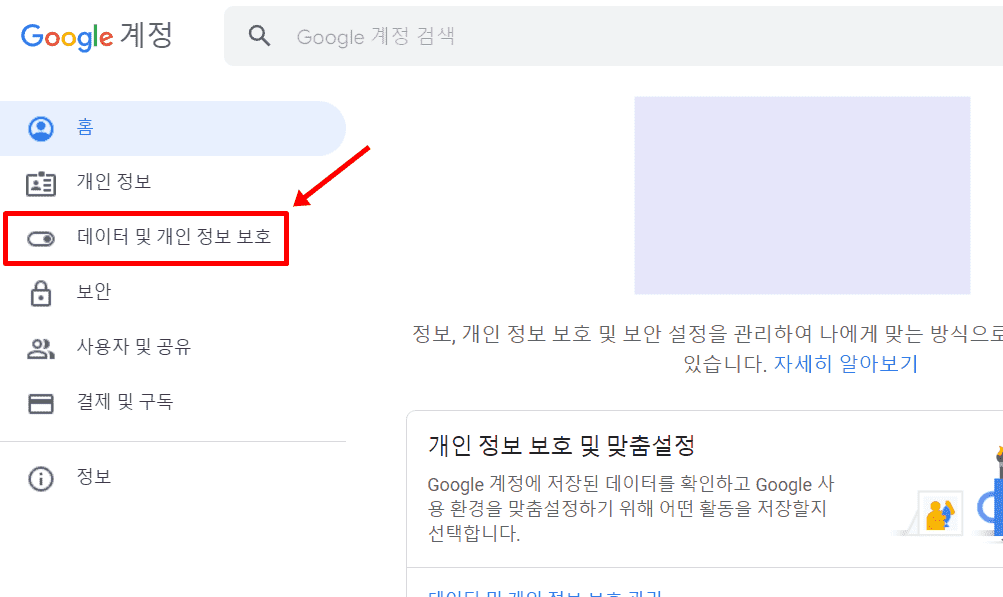Click the 개인 정보 보호 및 맞춤설정 heading
Viewport: 1003px width, 597px height.
click(561, 445)
